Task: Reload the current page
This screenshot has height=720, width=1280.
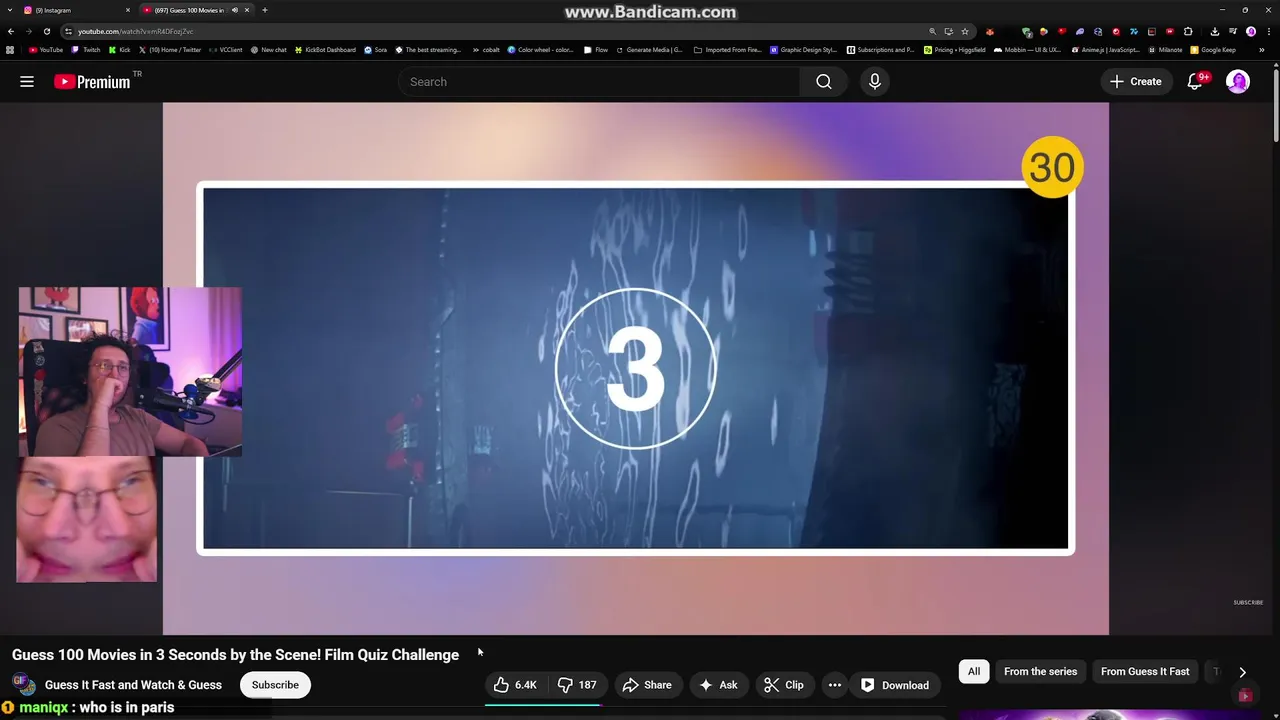Action: pyautogui.click(x=46, y=31)
